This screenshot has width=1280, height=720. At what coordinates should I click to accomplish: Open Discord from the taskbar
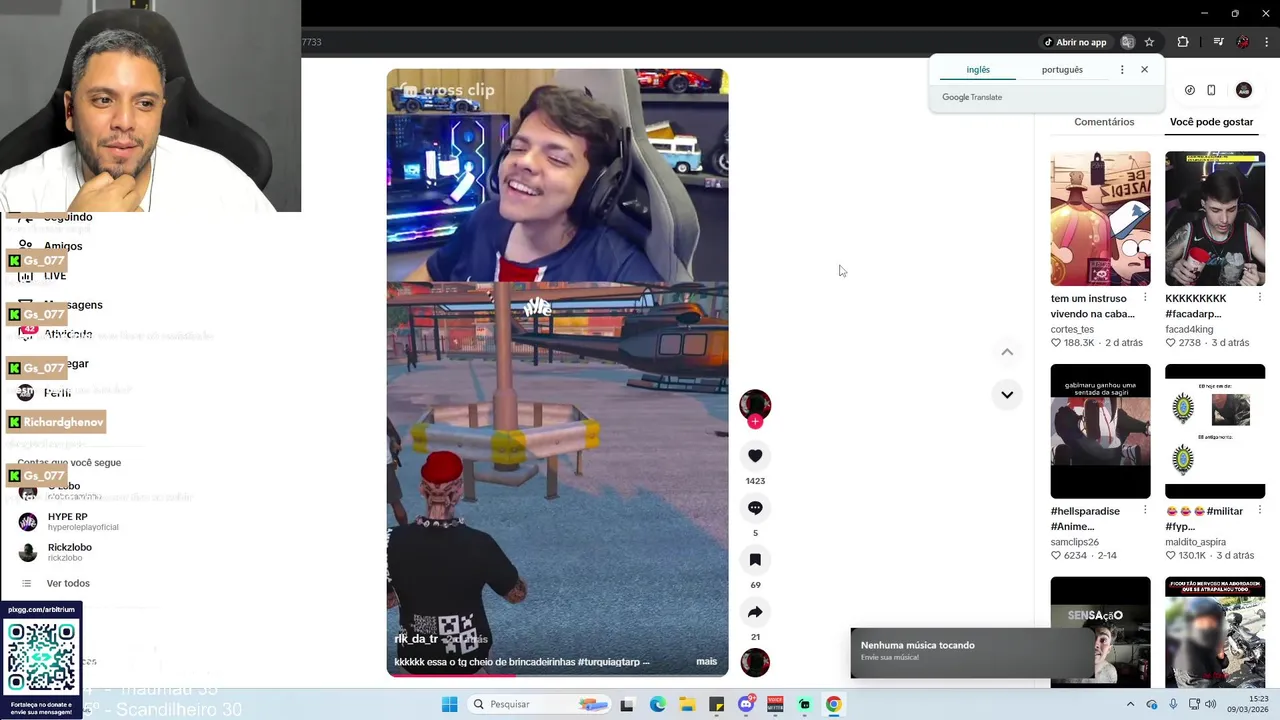(746, 704)
